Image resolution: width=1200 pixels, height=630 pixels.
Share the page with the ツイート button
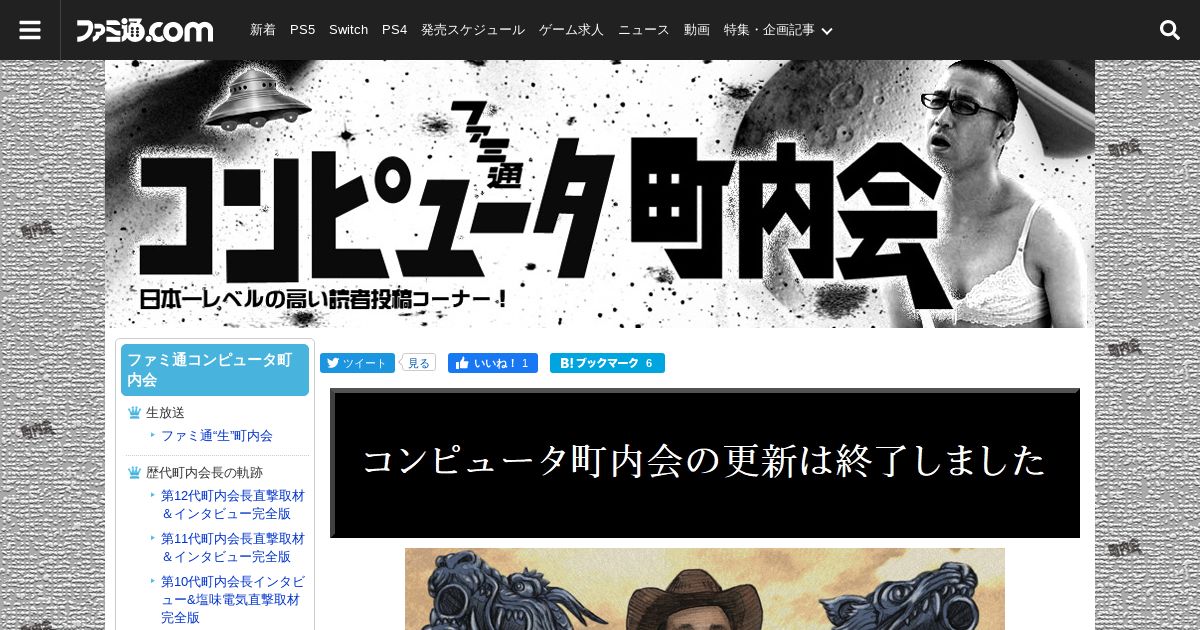point(357,363)
